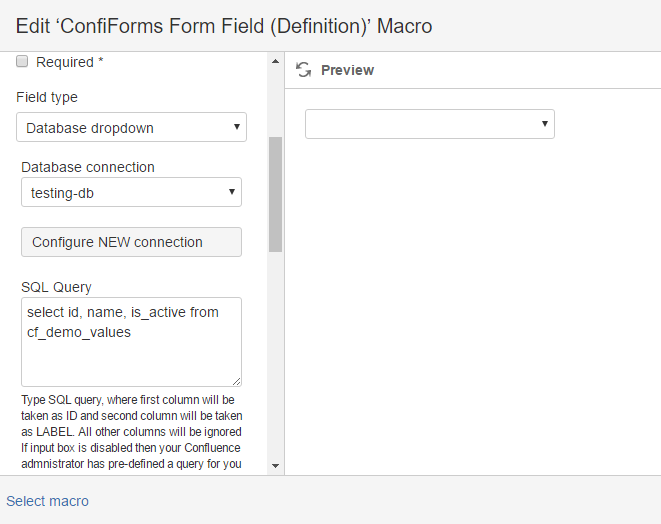Click the scrollbar up arrow
This screenshot has height=524, width=661.
pyautogui.click(x=275, y=61)
